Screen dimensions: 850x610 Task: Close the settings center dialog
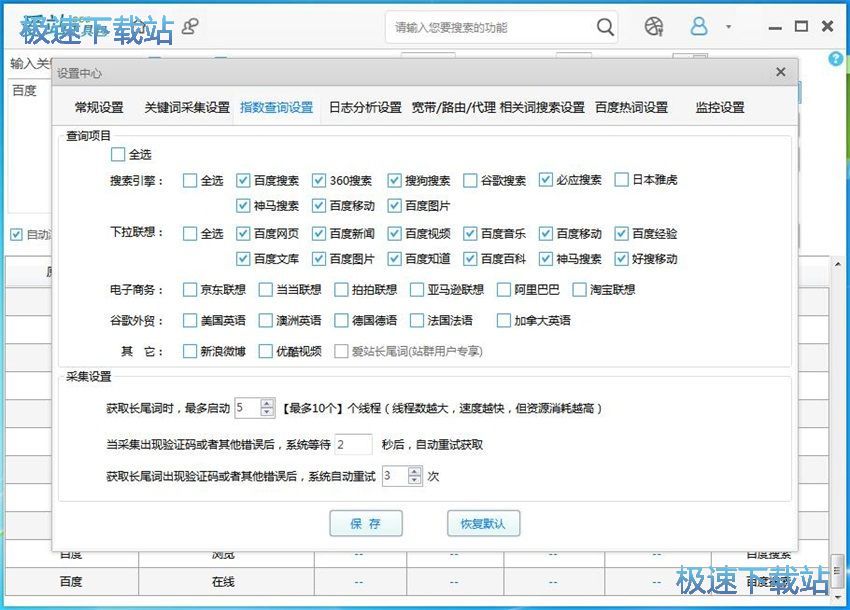pyautogui.click(x=781, y=72)
